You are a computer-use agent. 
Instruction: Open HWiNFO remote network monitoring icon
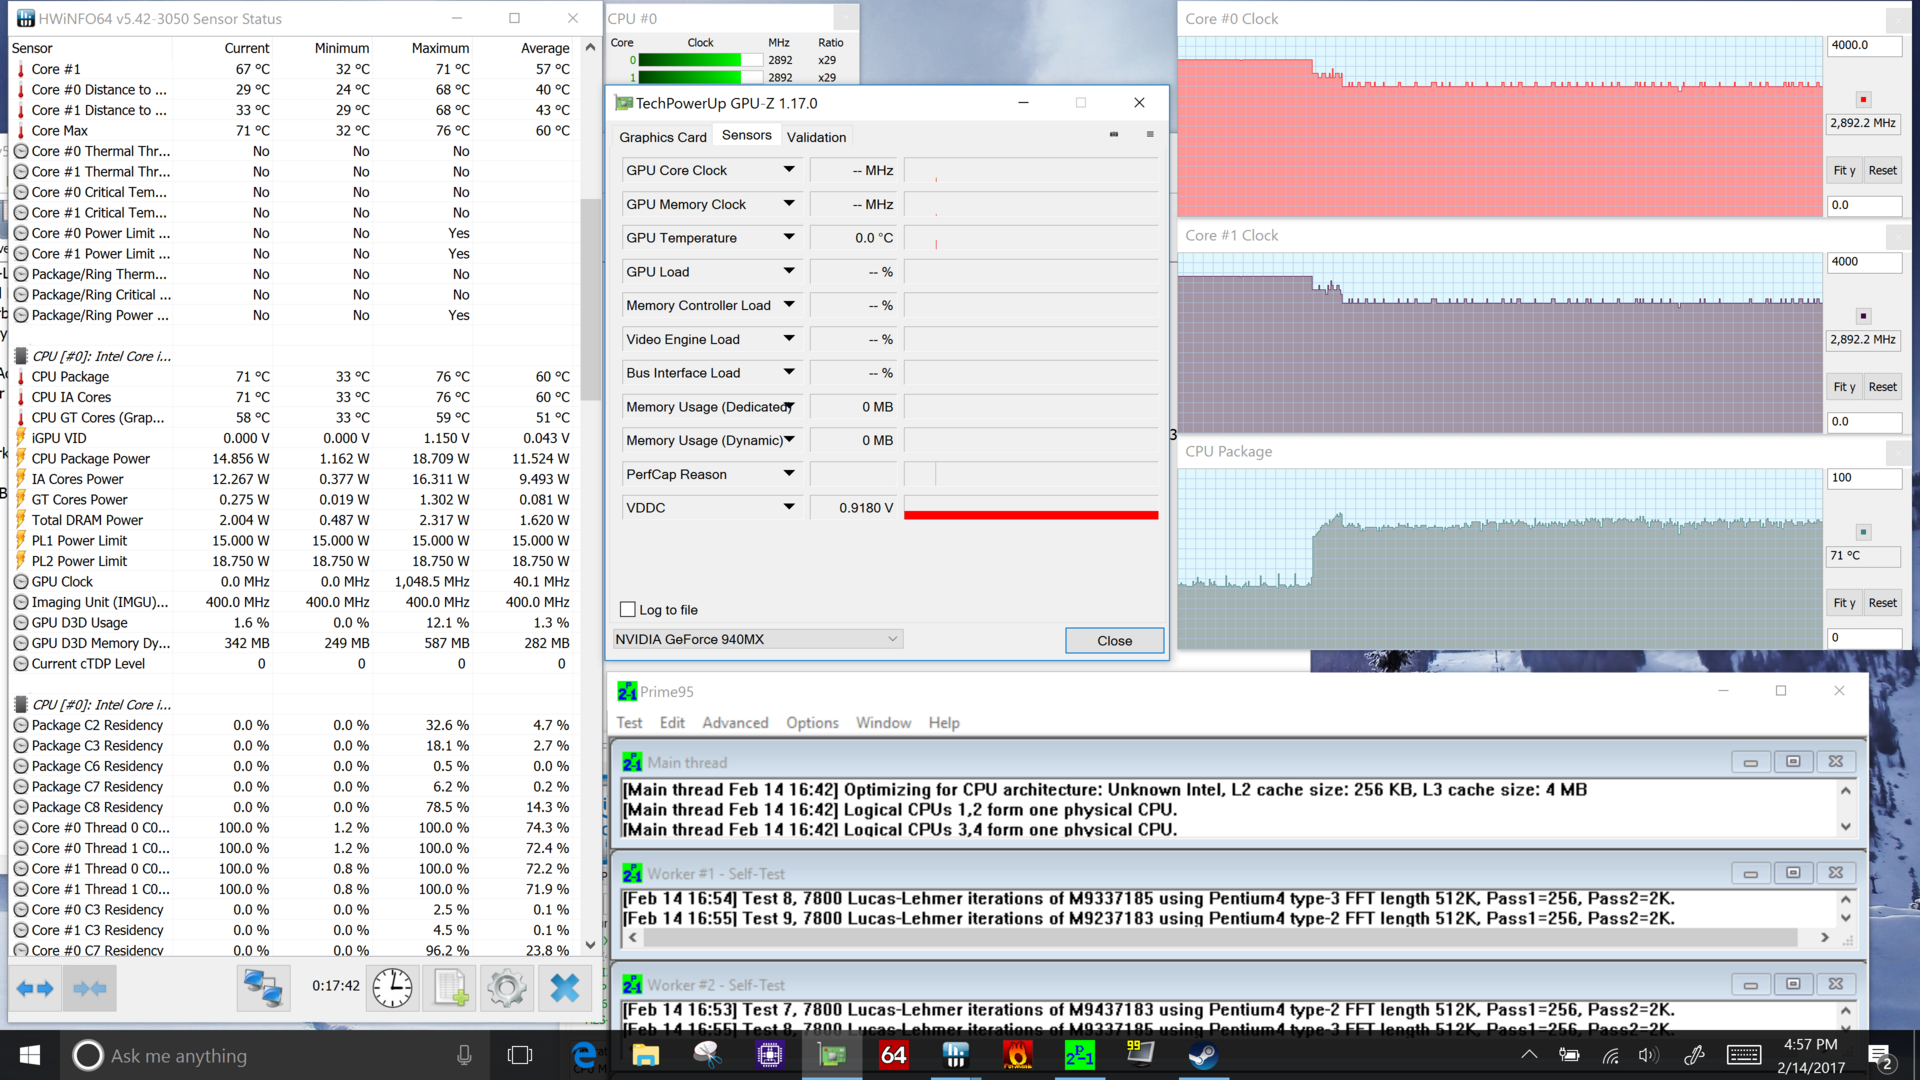pos(263,988)
